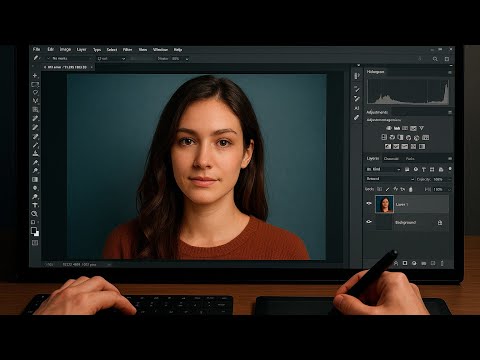
Task: Open the Filter menu
Action: pyautogui.click(x=127, y=49)
